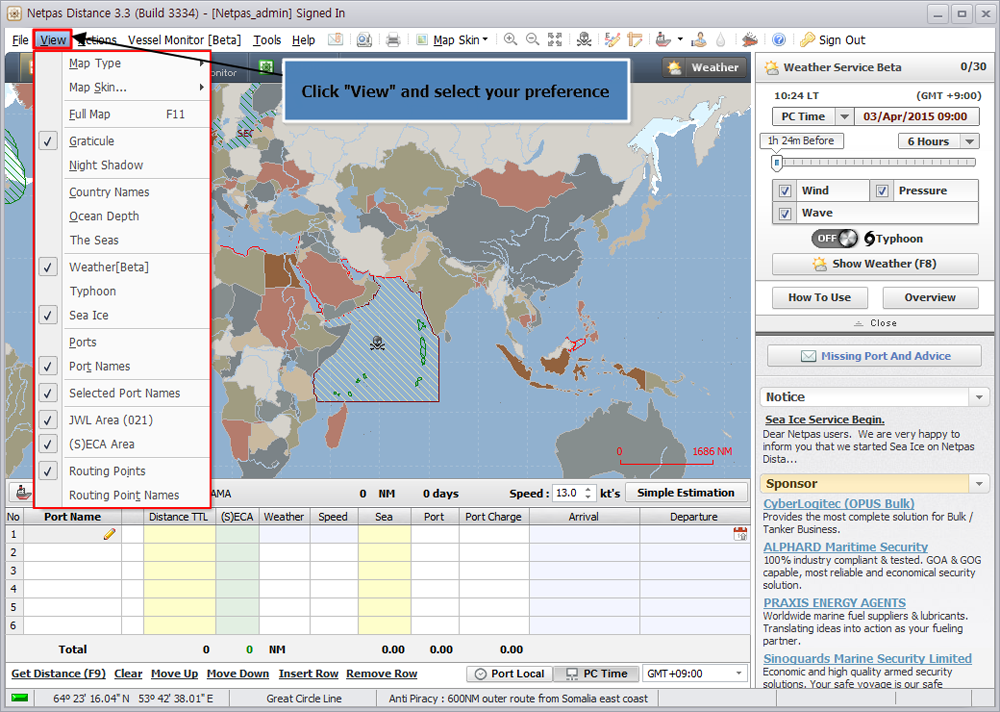This screenshot has height=712, width=1000.
Task: Click the envelope icon on Missing Port button
Action: pos(808,356)
